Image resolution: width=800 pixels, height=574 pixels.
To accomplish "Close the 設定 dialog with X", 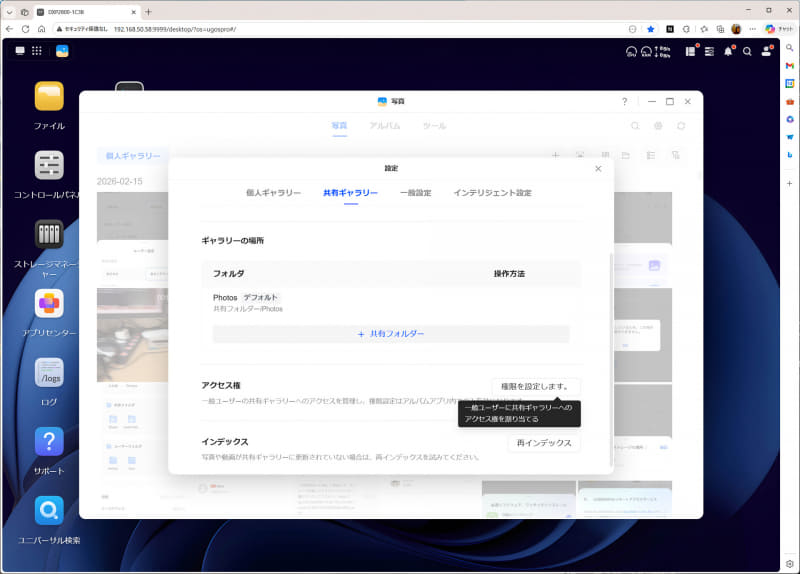I will [598, 168].
